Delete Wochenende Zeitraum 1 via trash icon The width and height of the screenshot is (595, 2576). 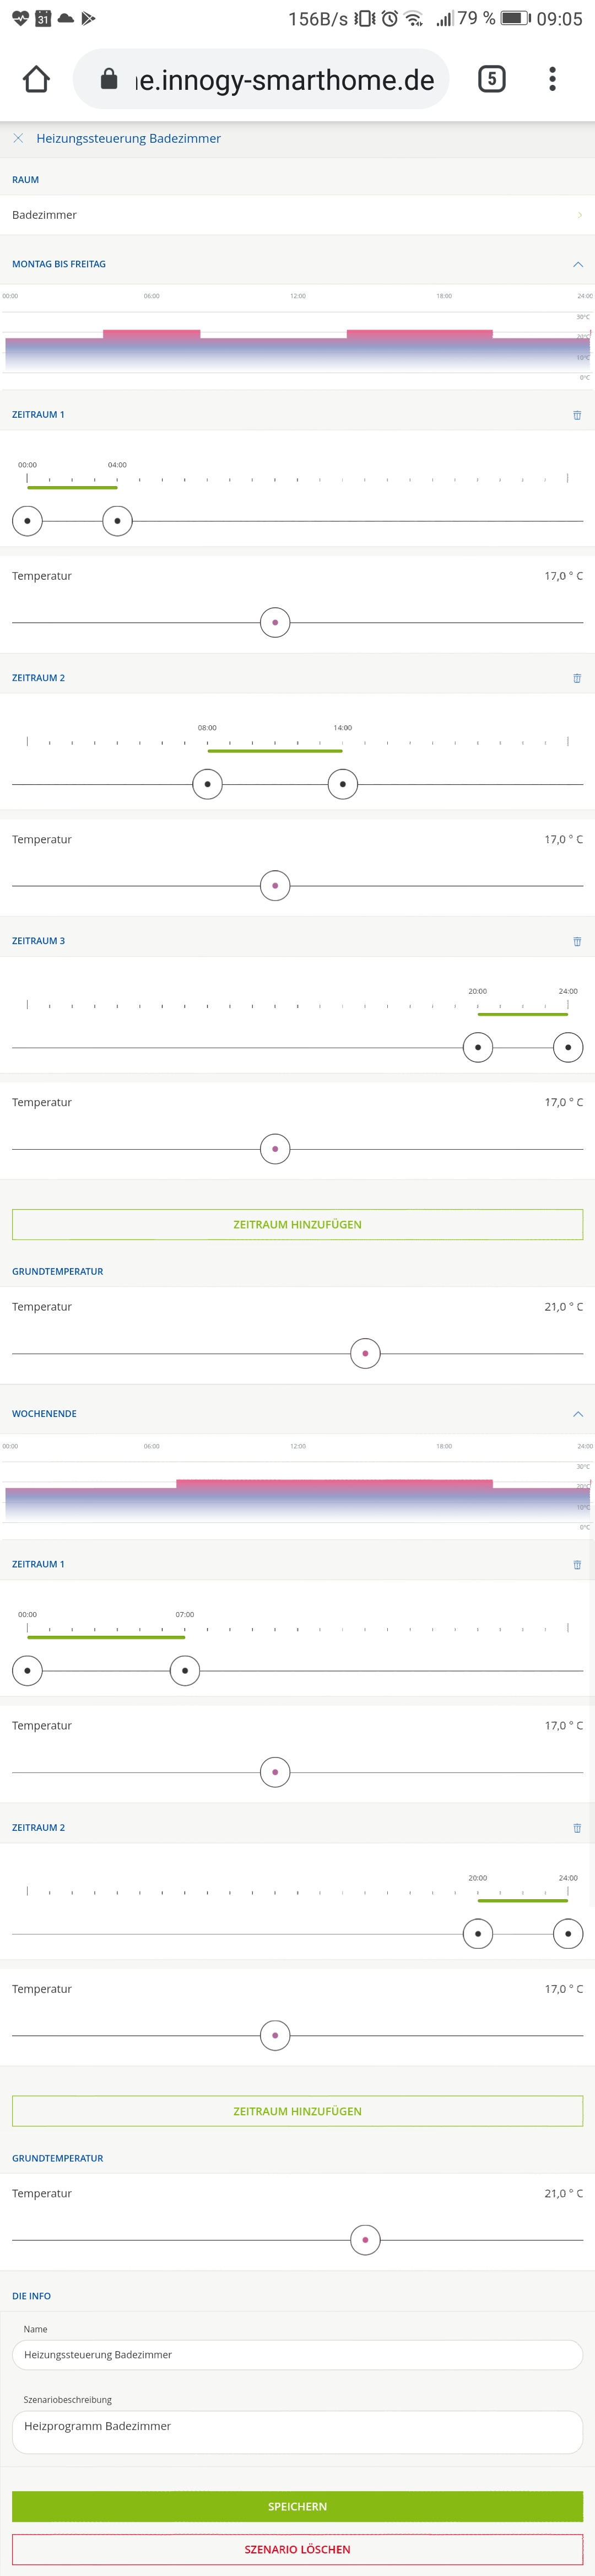pos(577,1564)
